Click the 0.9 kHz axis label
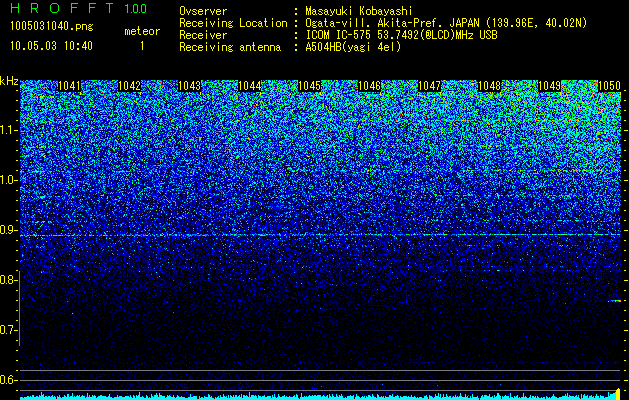 click(7, 230)
